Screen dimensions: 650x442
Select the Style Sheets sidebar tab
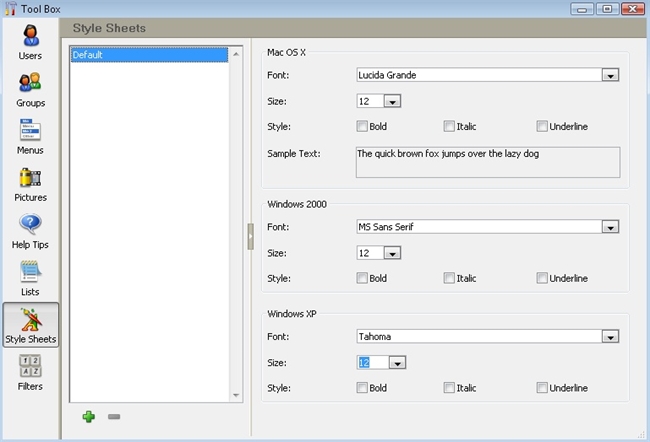tap(30, 325)
